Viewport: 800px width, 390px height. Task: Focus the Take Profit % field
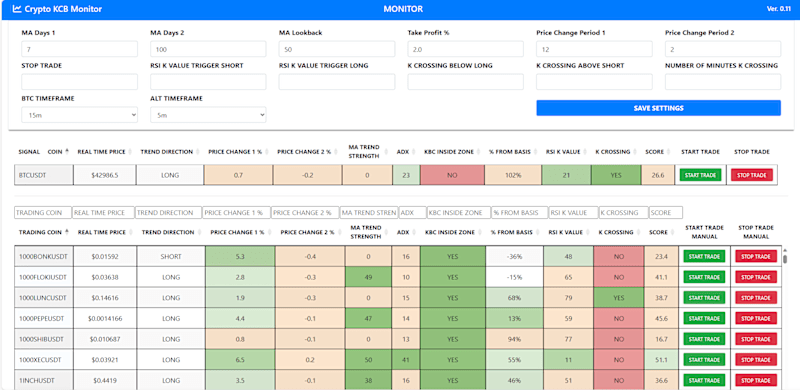465,49
